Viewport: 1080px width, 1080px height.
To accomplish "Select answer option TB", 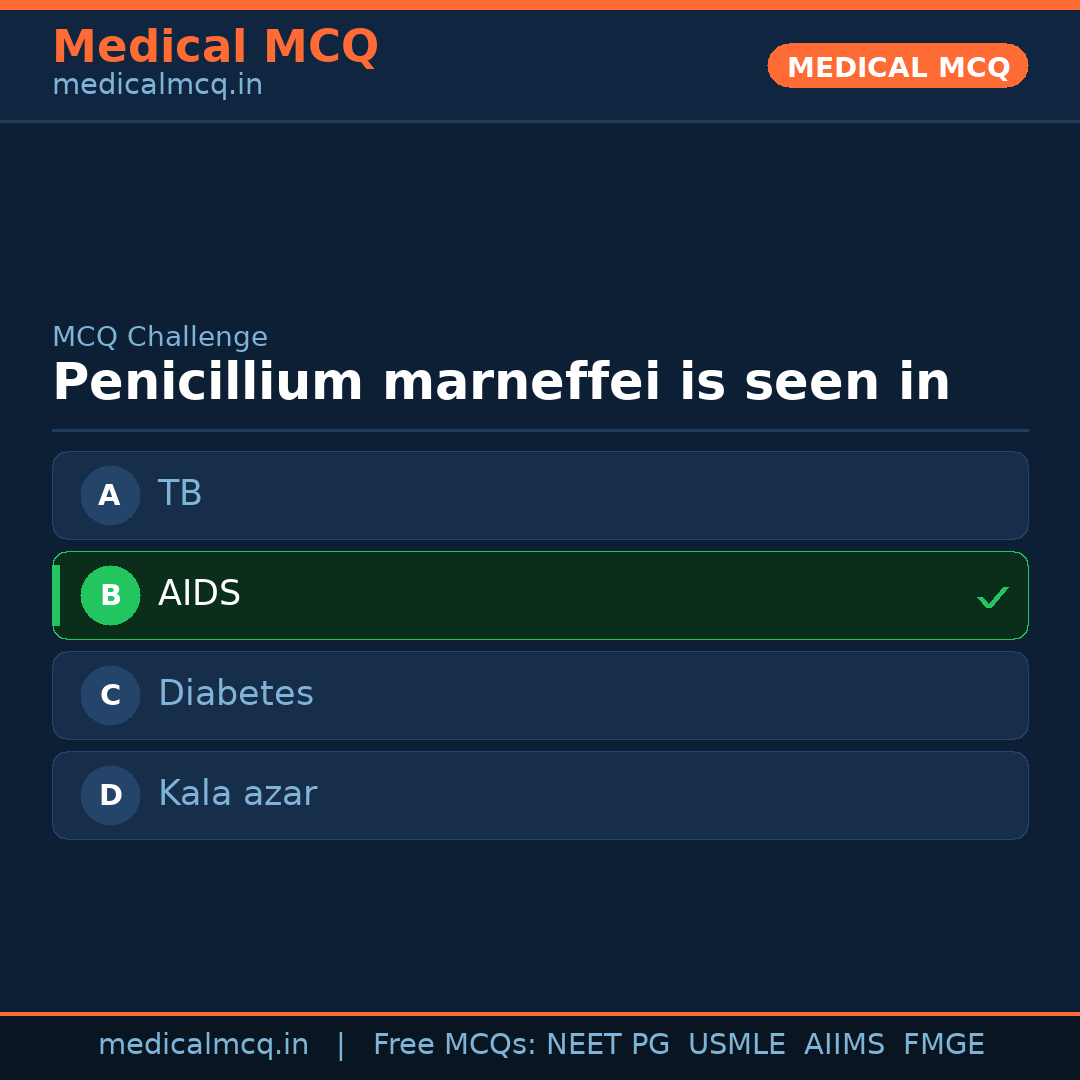I will [540, 495].
